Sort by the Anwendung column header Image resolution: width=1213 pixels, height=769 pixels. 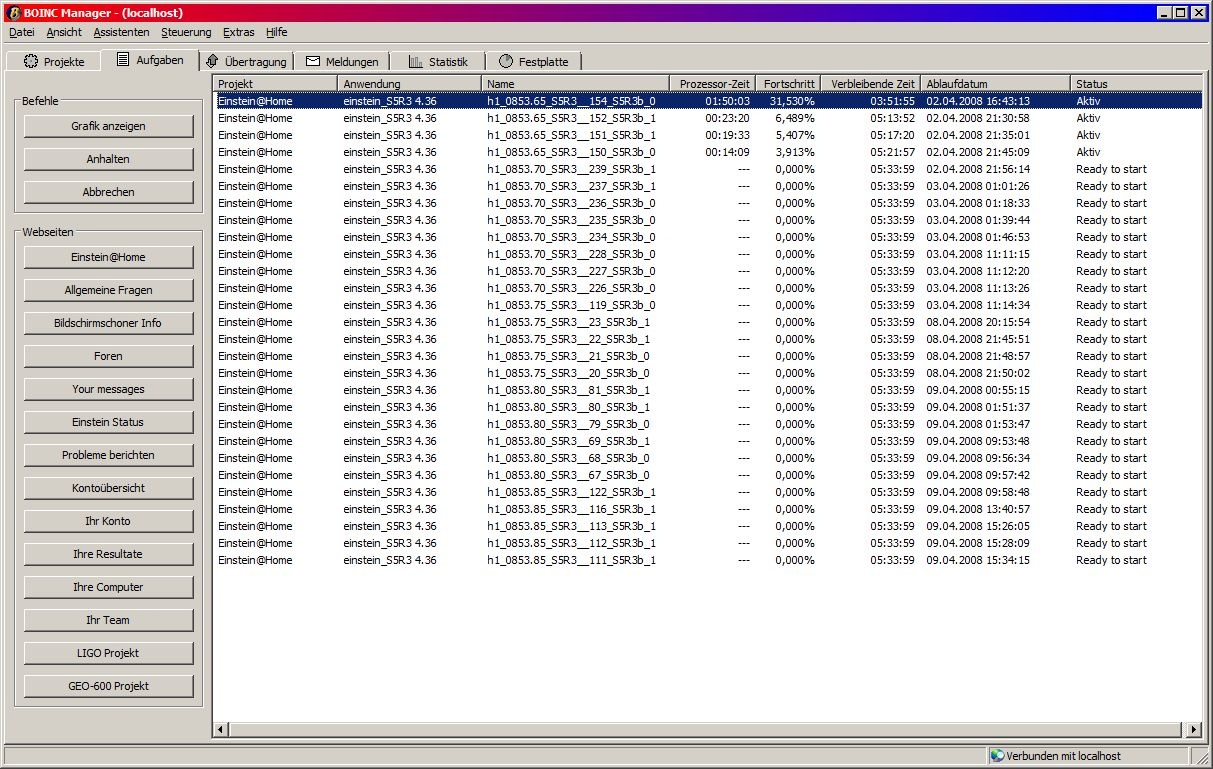point(410,84)
